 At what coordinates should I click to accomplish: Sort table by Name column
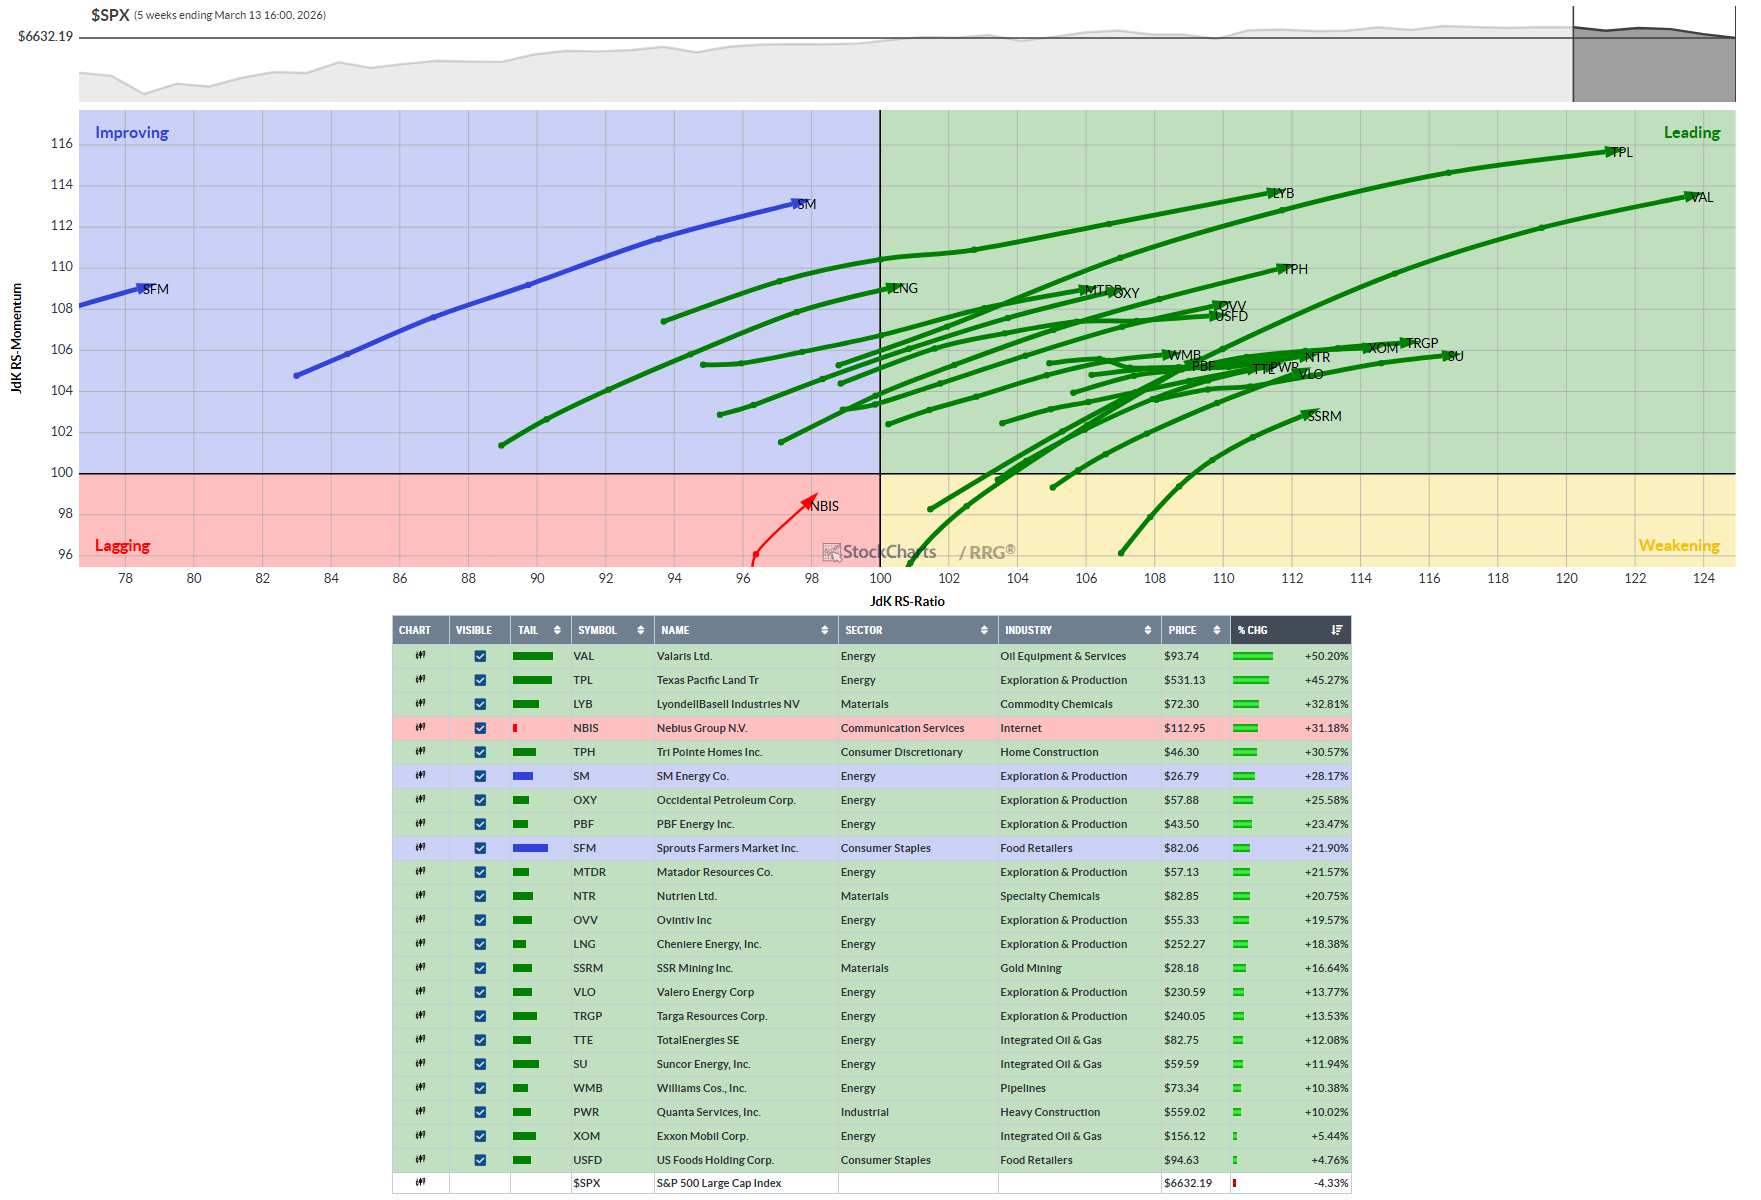click(745, 630)
